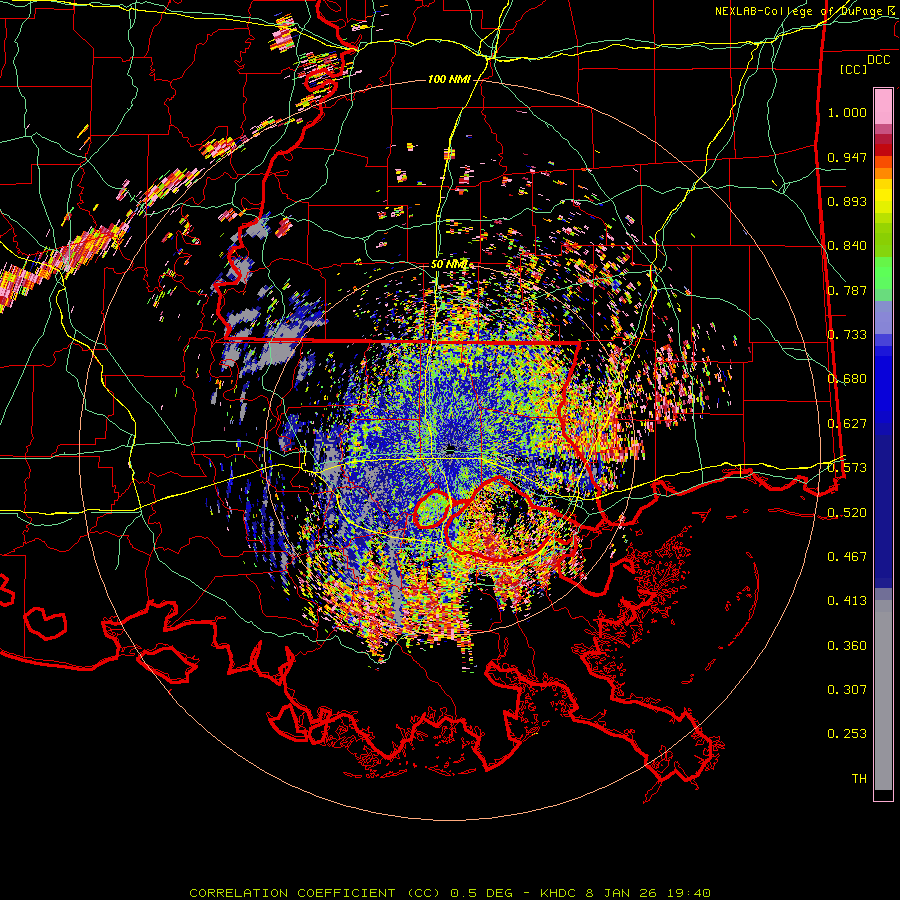900x900 pixels.
Task: Click the 100 NMI range ring label
Action: tap(449, 79)
